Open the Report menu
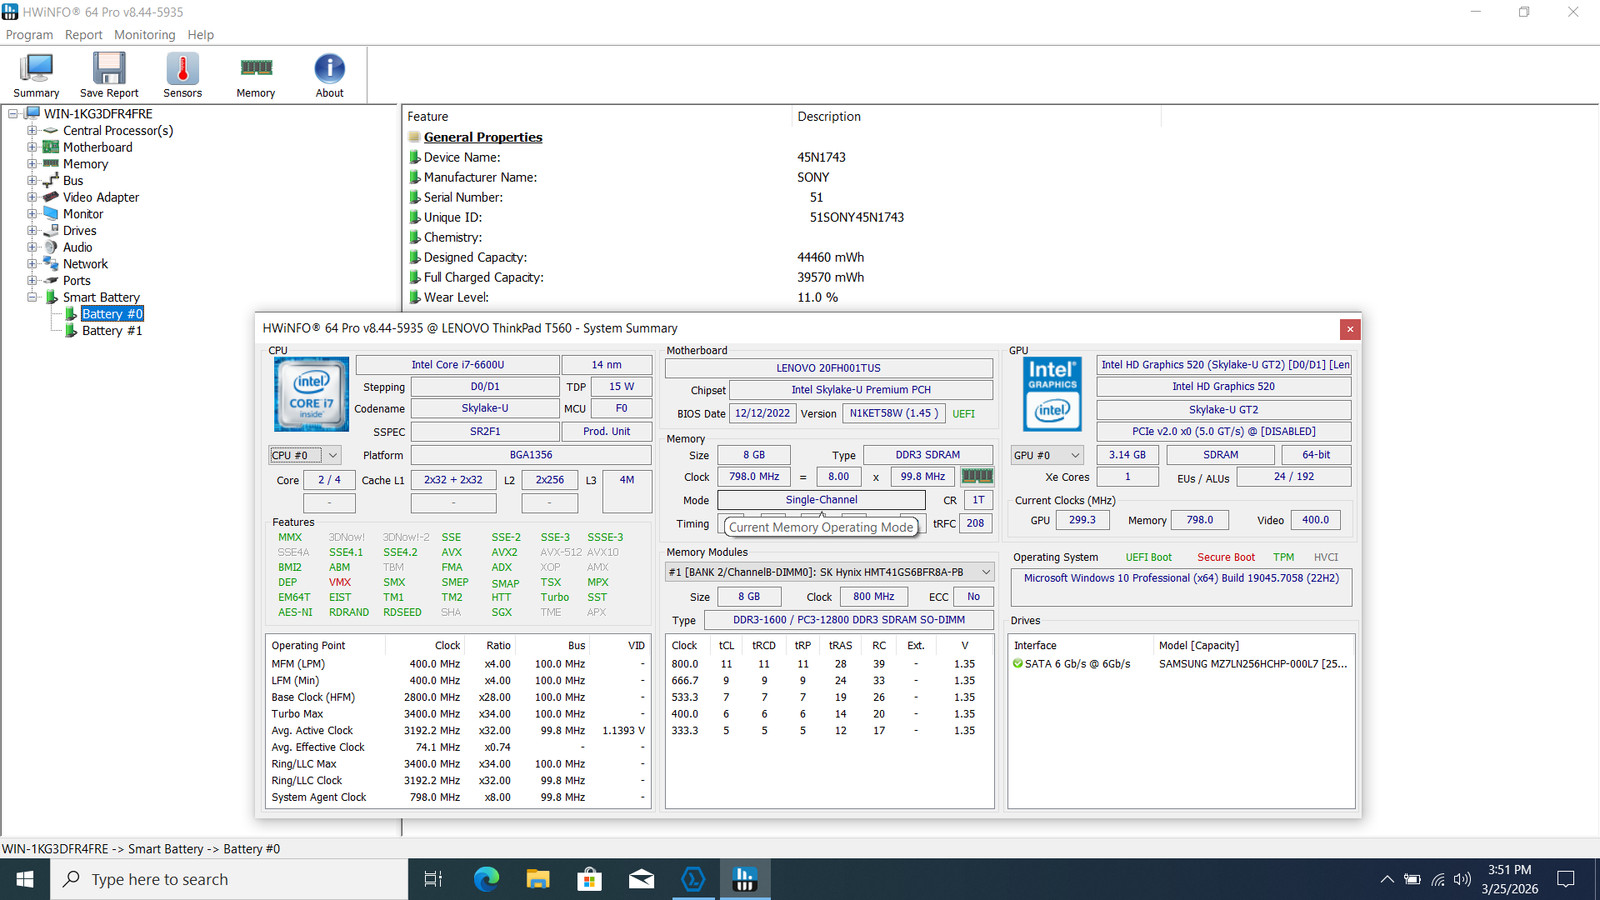Image resolution: width=1600 pixels, height=900 pixels. point(84,35)
